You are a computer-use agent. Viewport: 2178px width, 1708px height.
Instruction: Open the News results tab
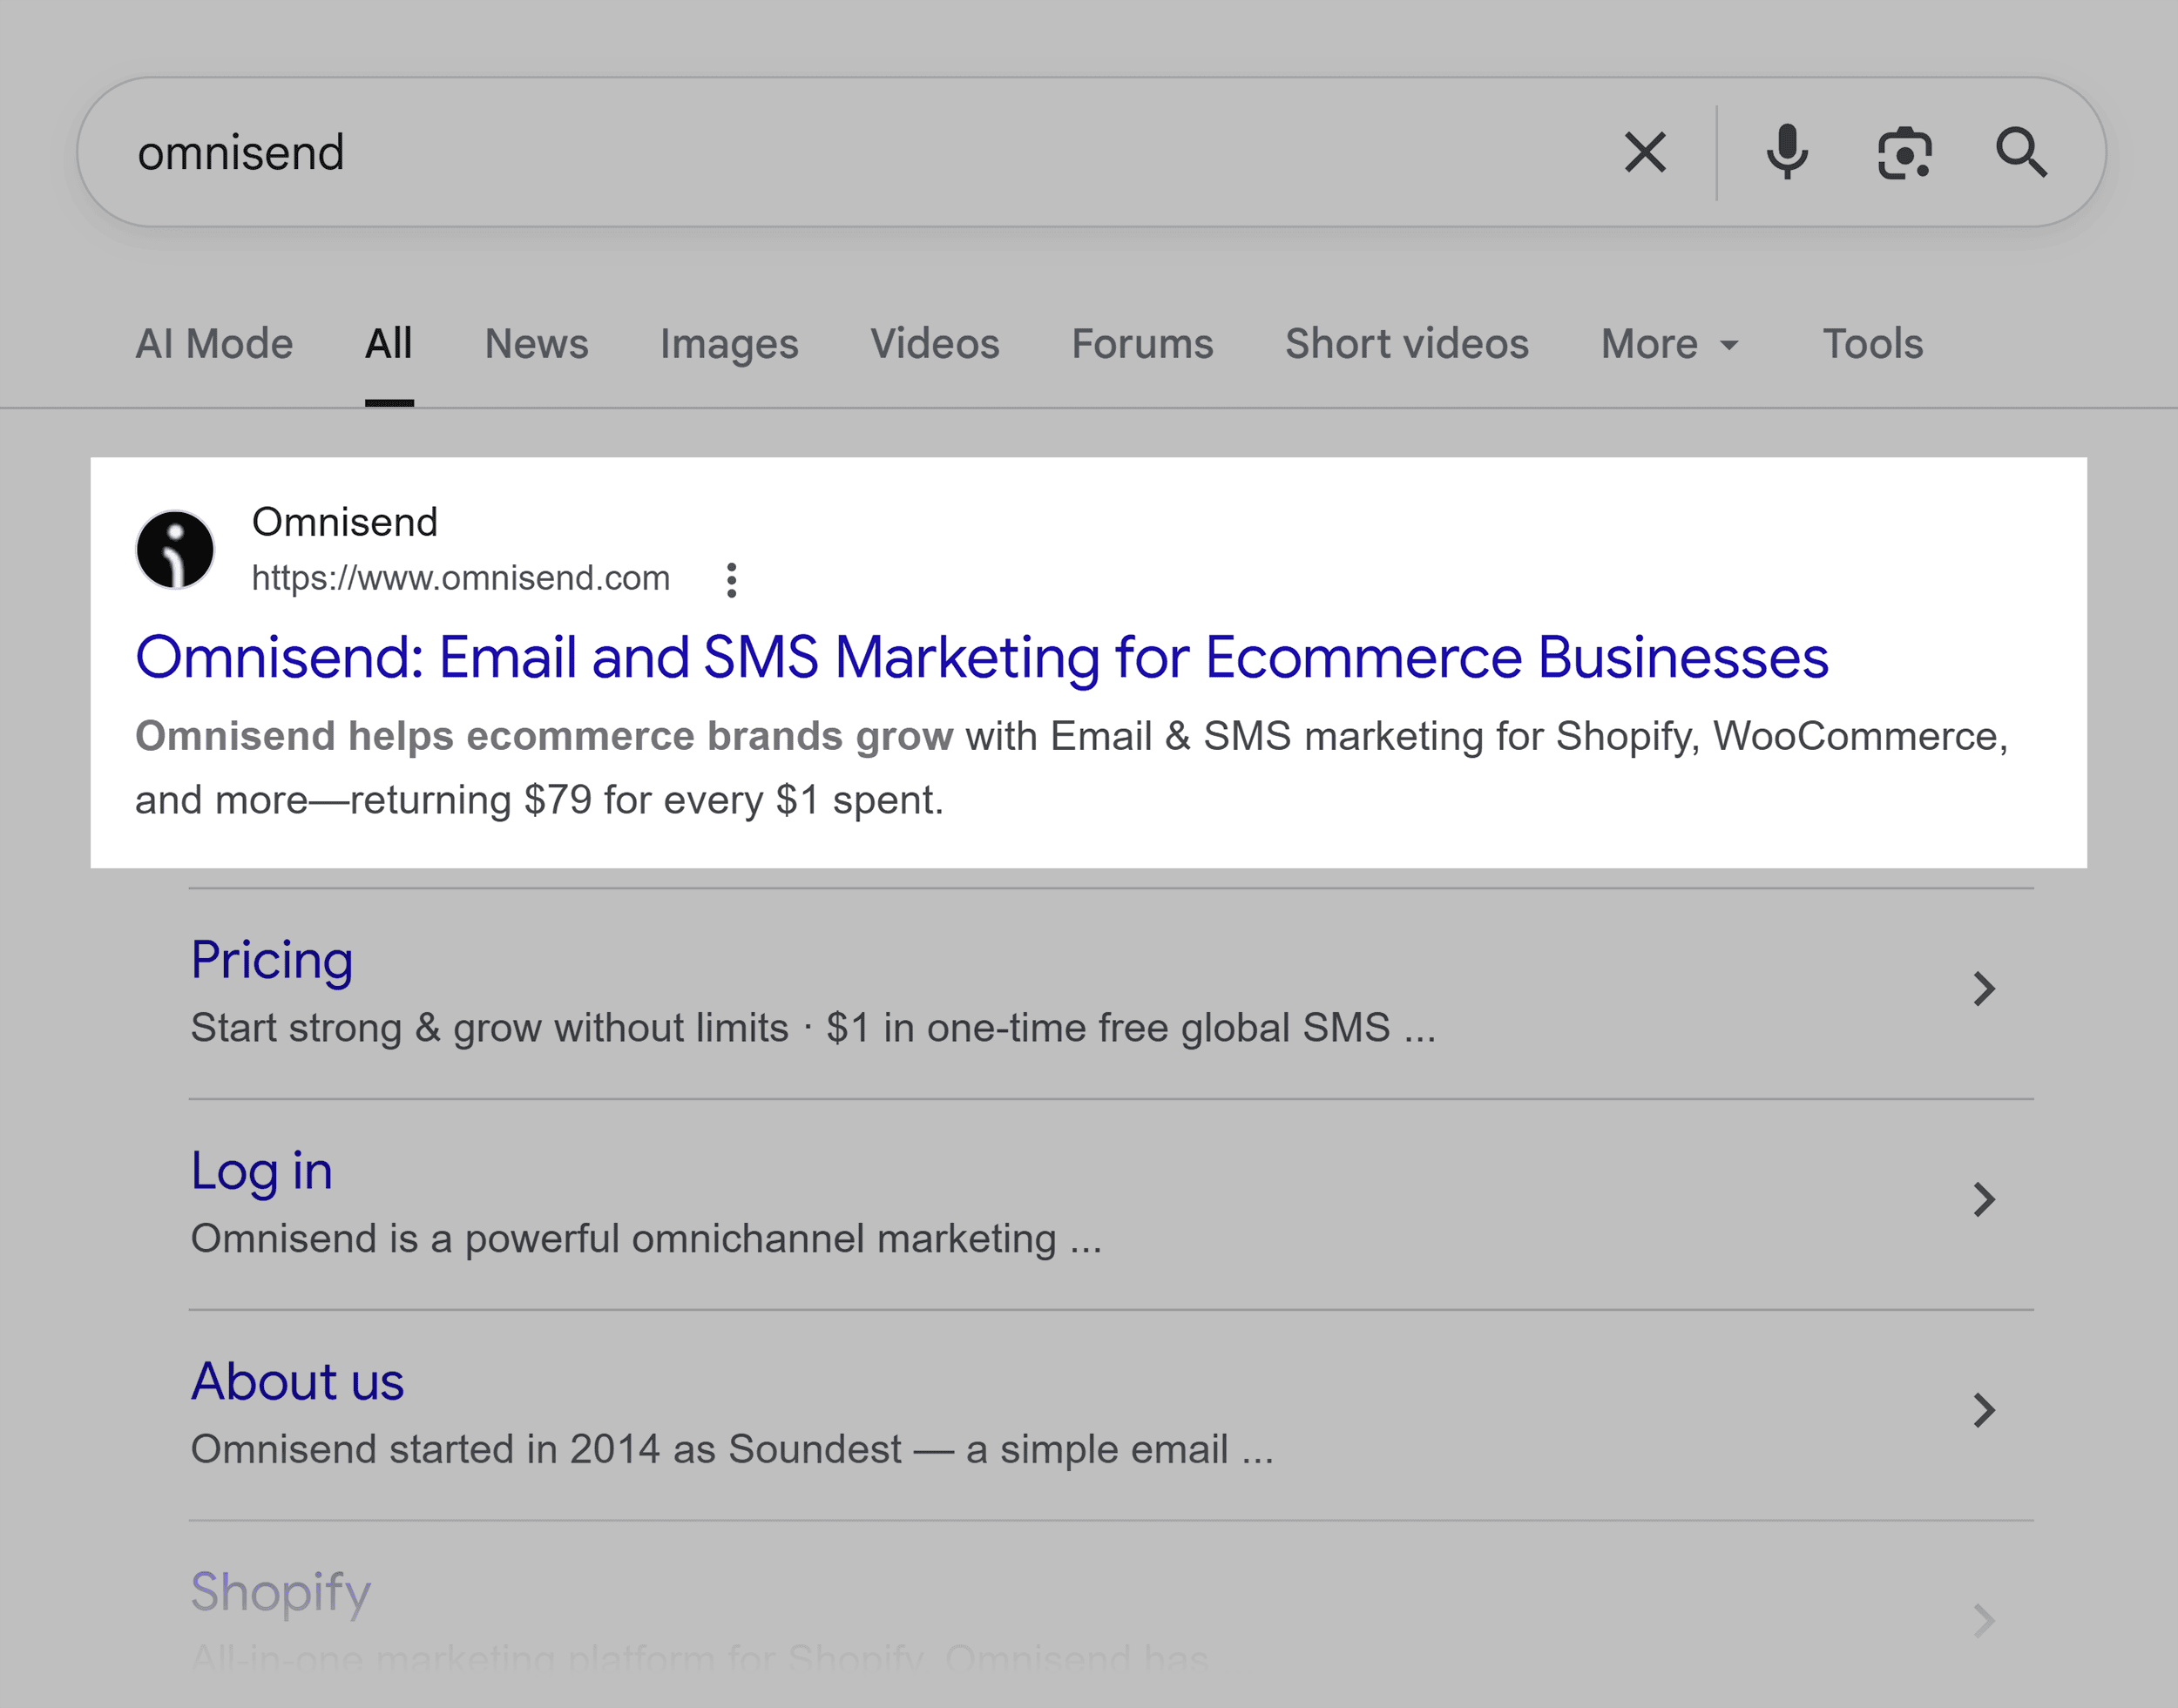click(536, 343)
